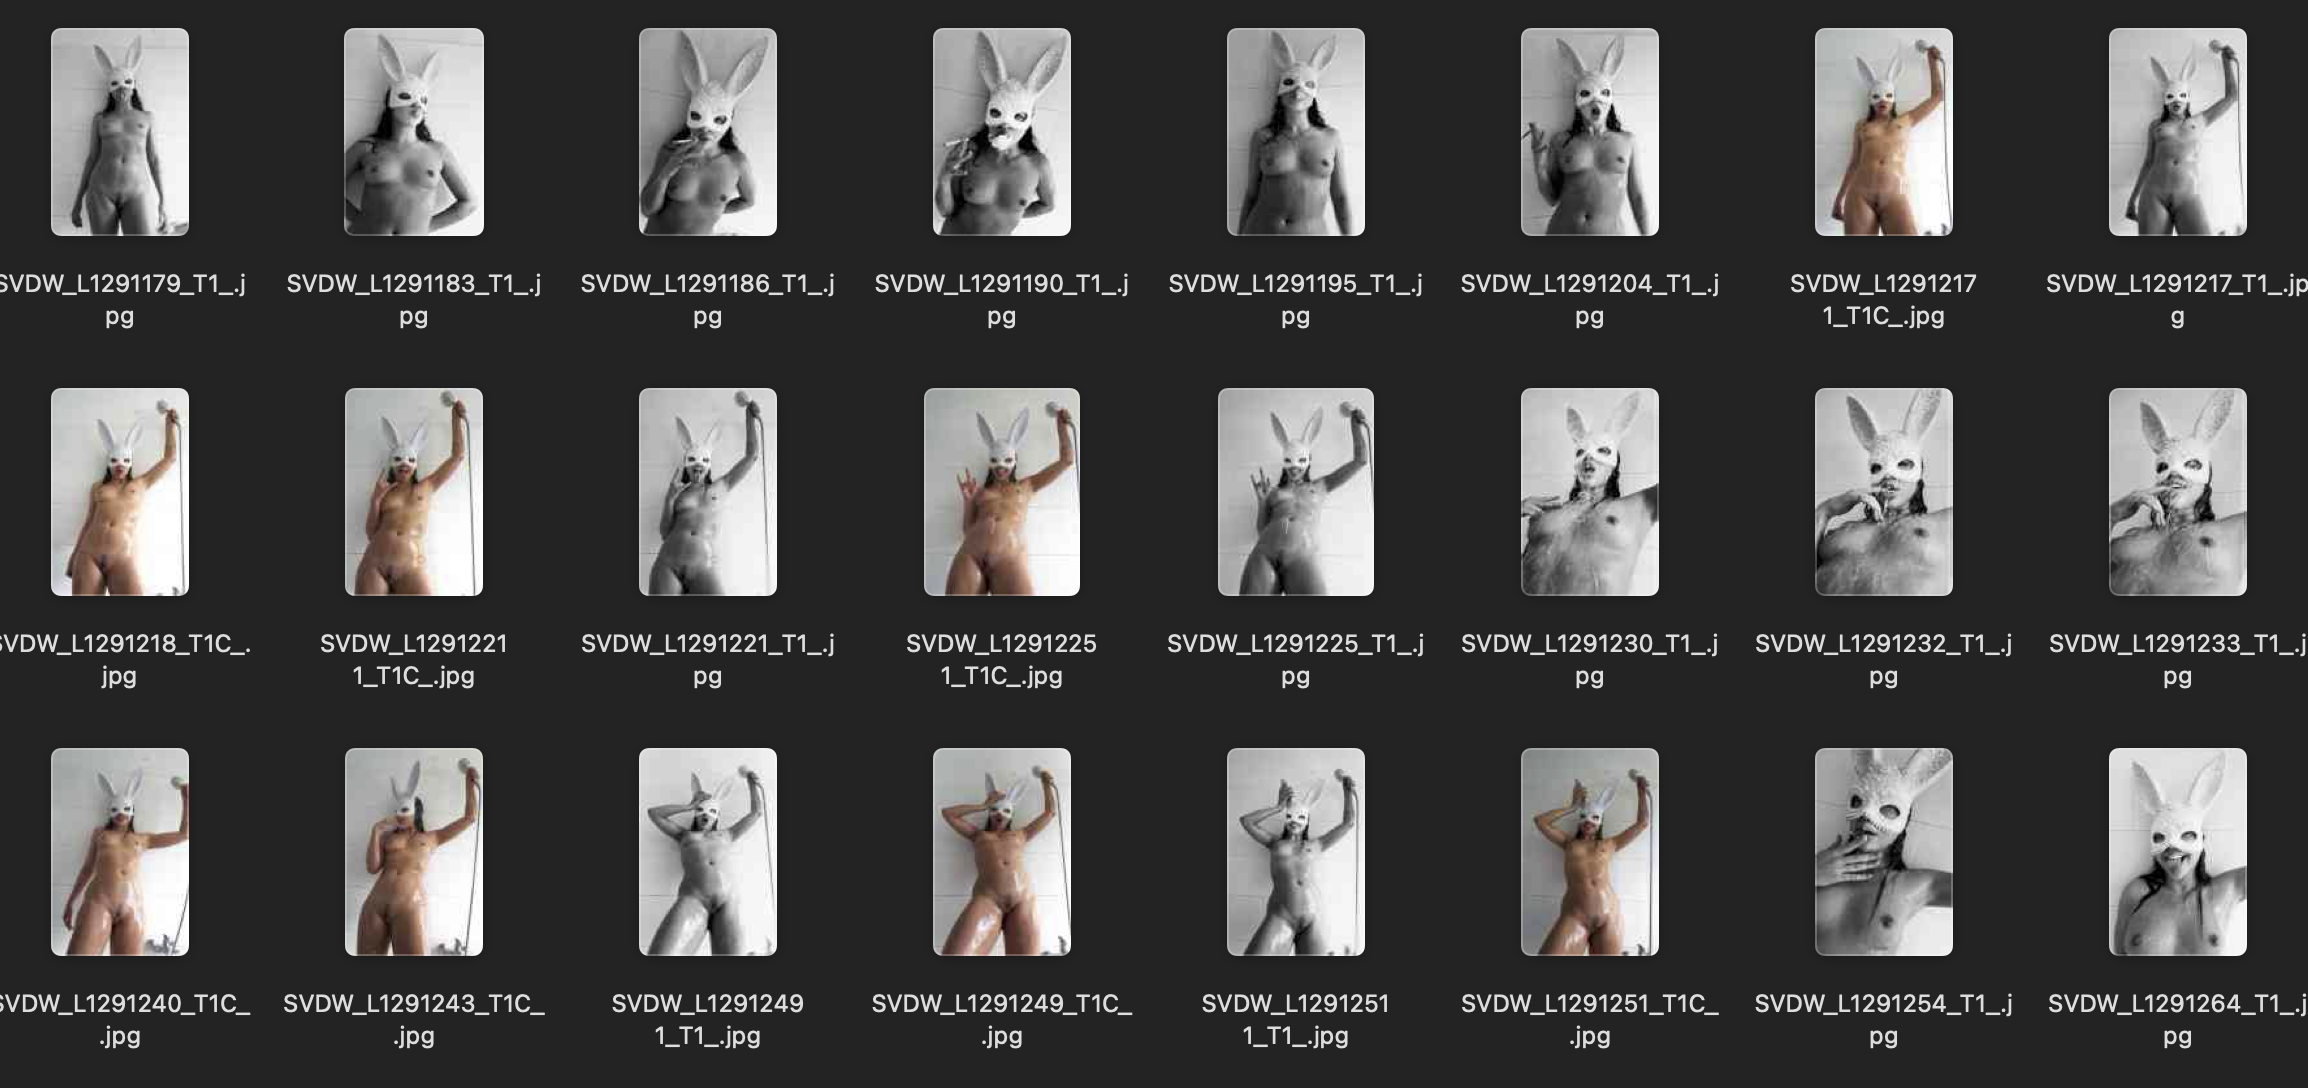Select the SVDW_L1291230_T1_.jpg thumbnail
This screenshot has width=2308, height=1088.
[x=1590, y=492]
